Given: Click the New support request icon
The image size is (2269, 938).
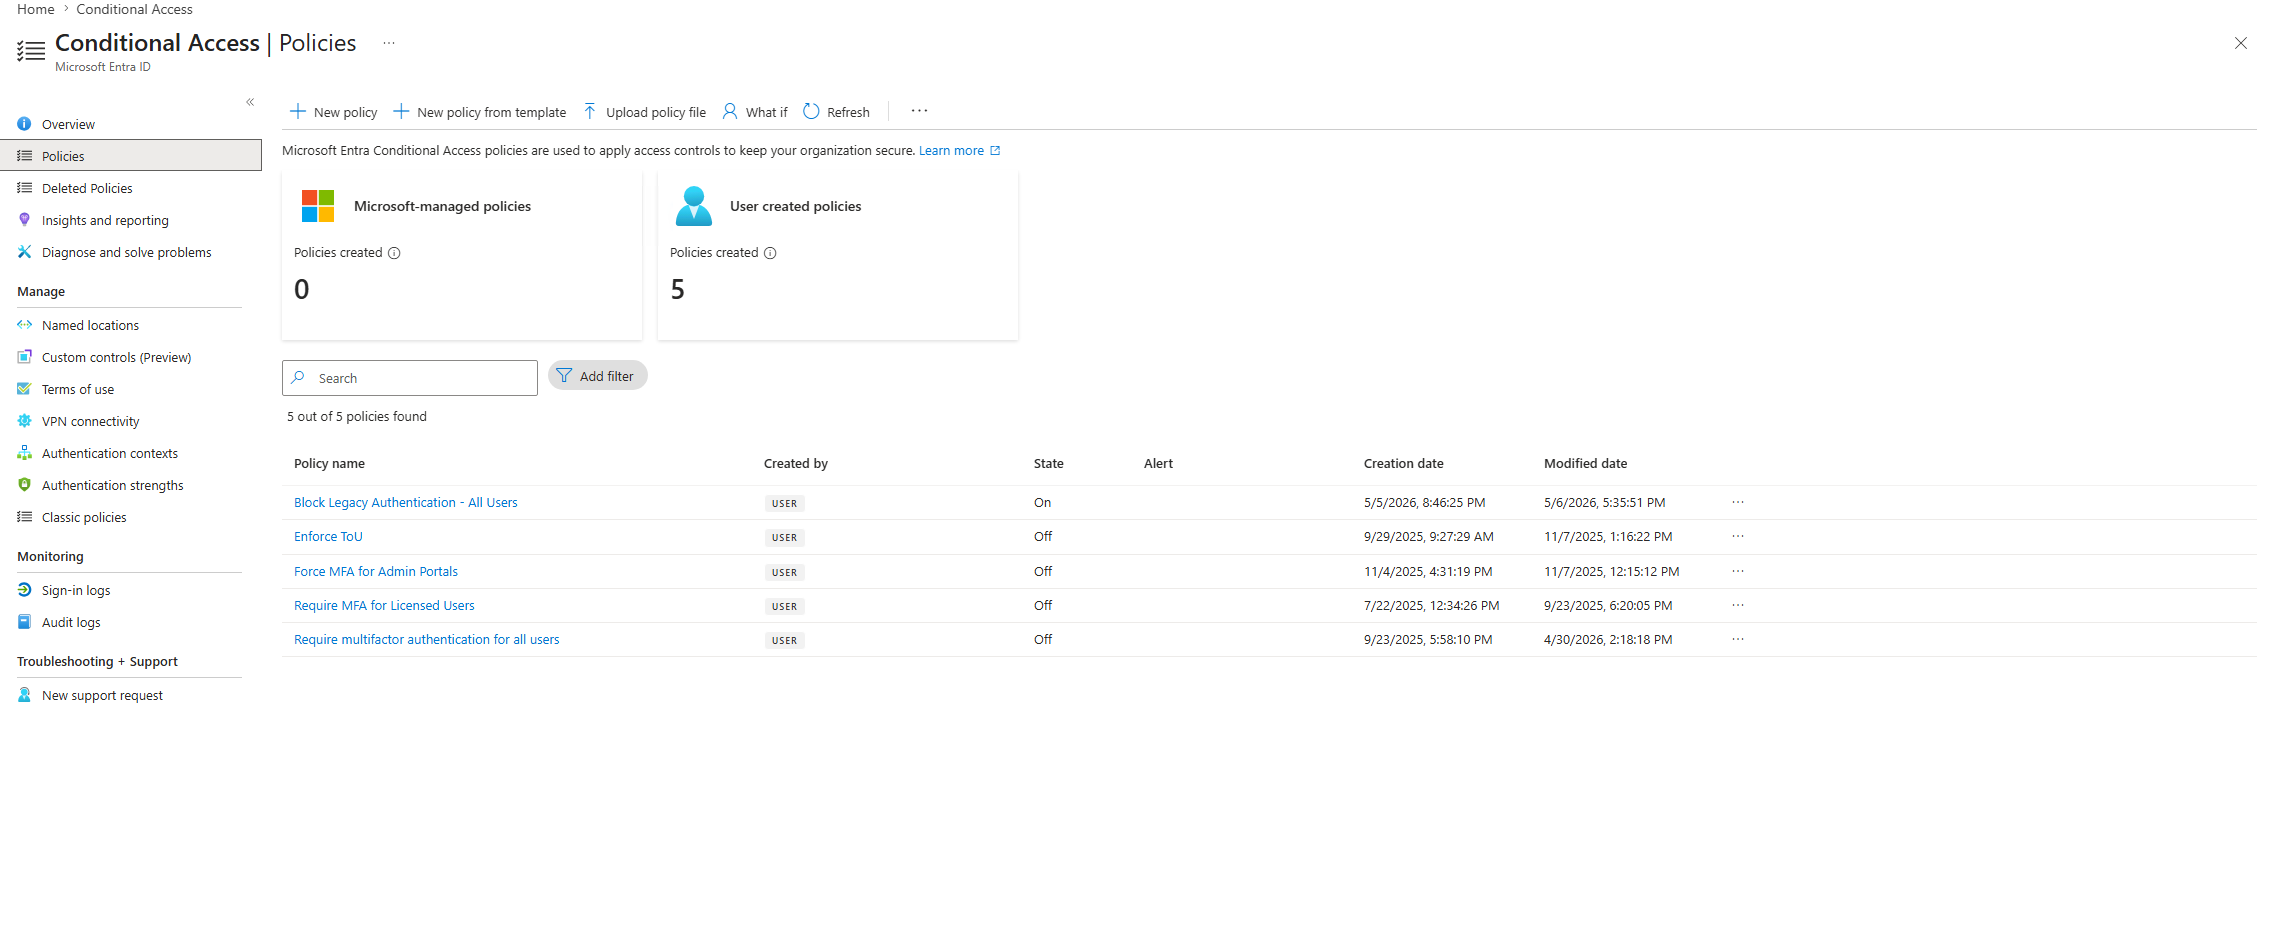Looking at the screenshot, I should [24, 695].
